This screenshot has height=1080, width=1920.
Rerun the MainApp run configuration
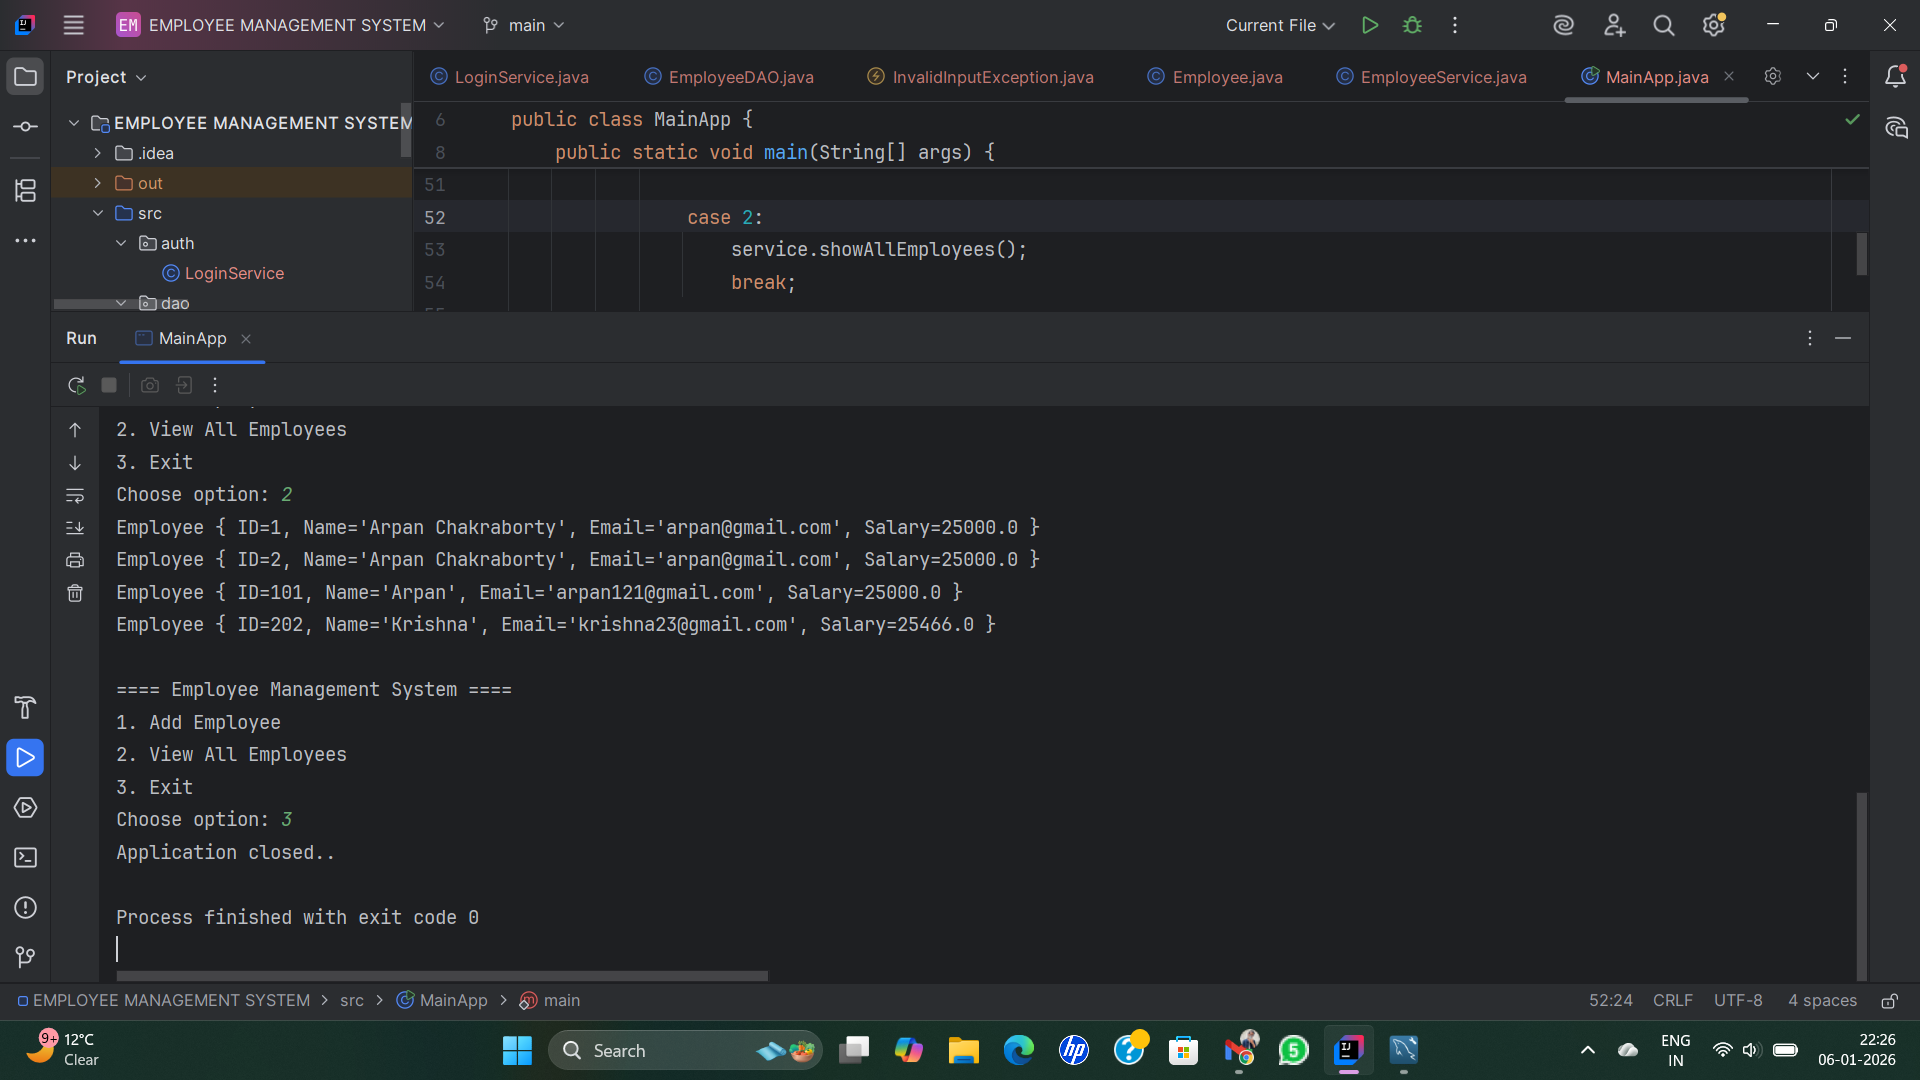75,385
